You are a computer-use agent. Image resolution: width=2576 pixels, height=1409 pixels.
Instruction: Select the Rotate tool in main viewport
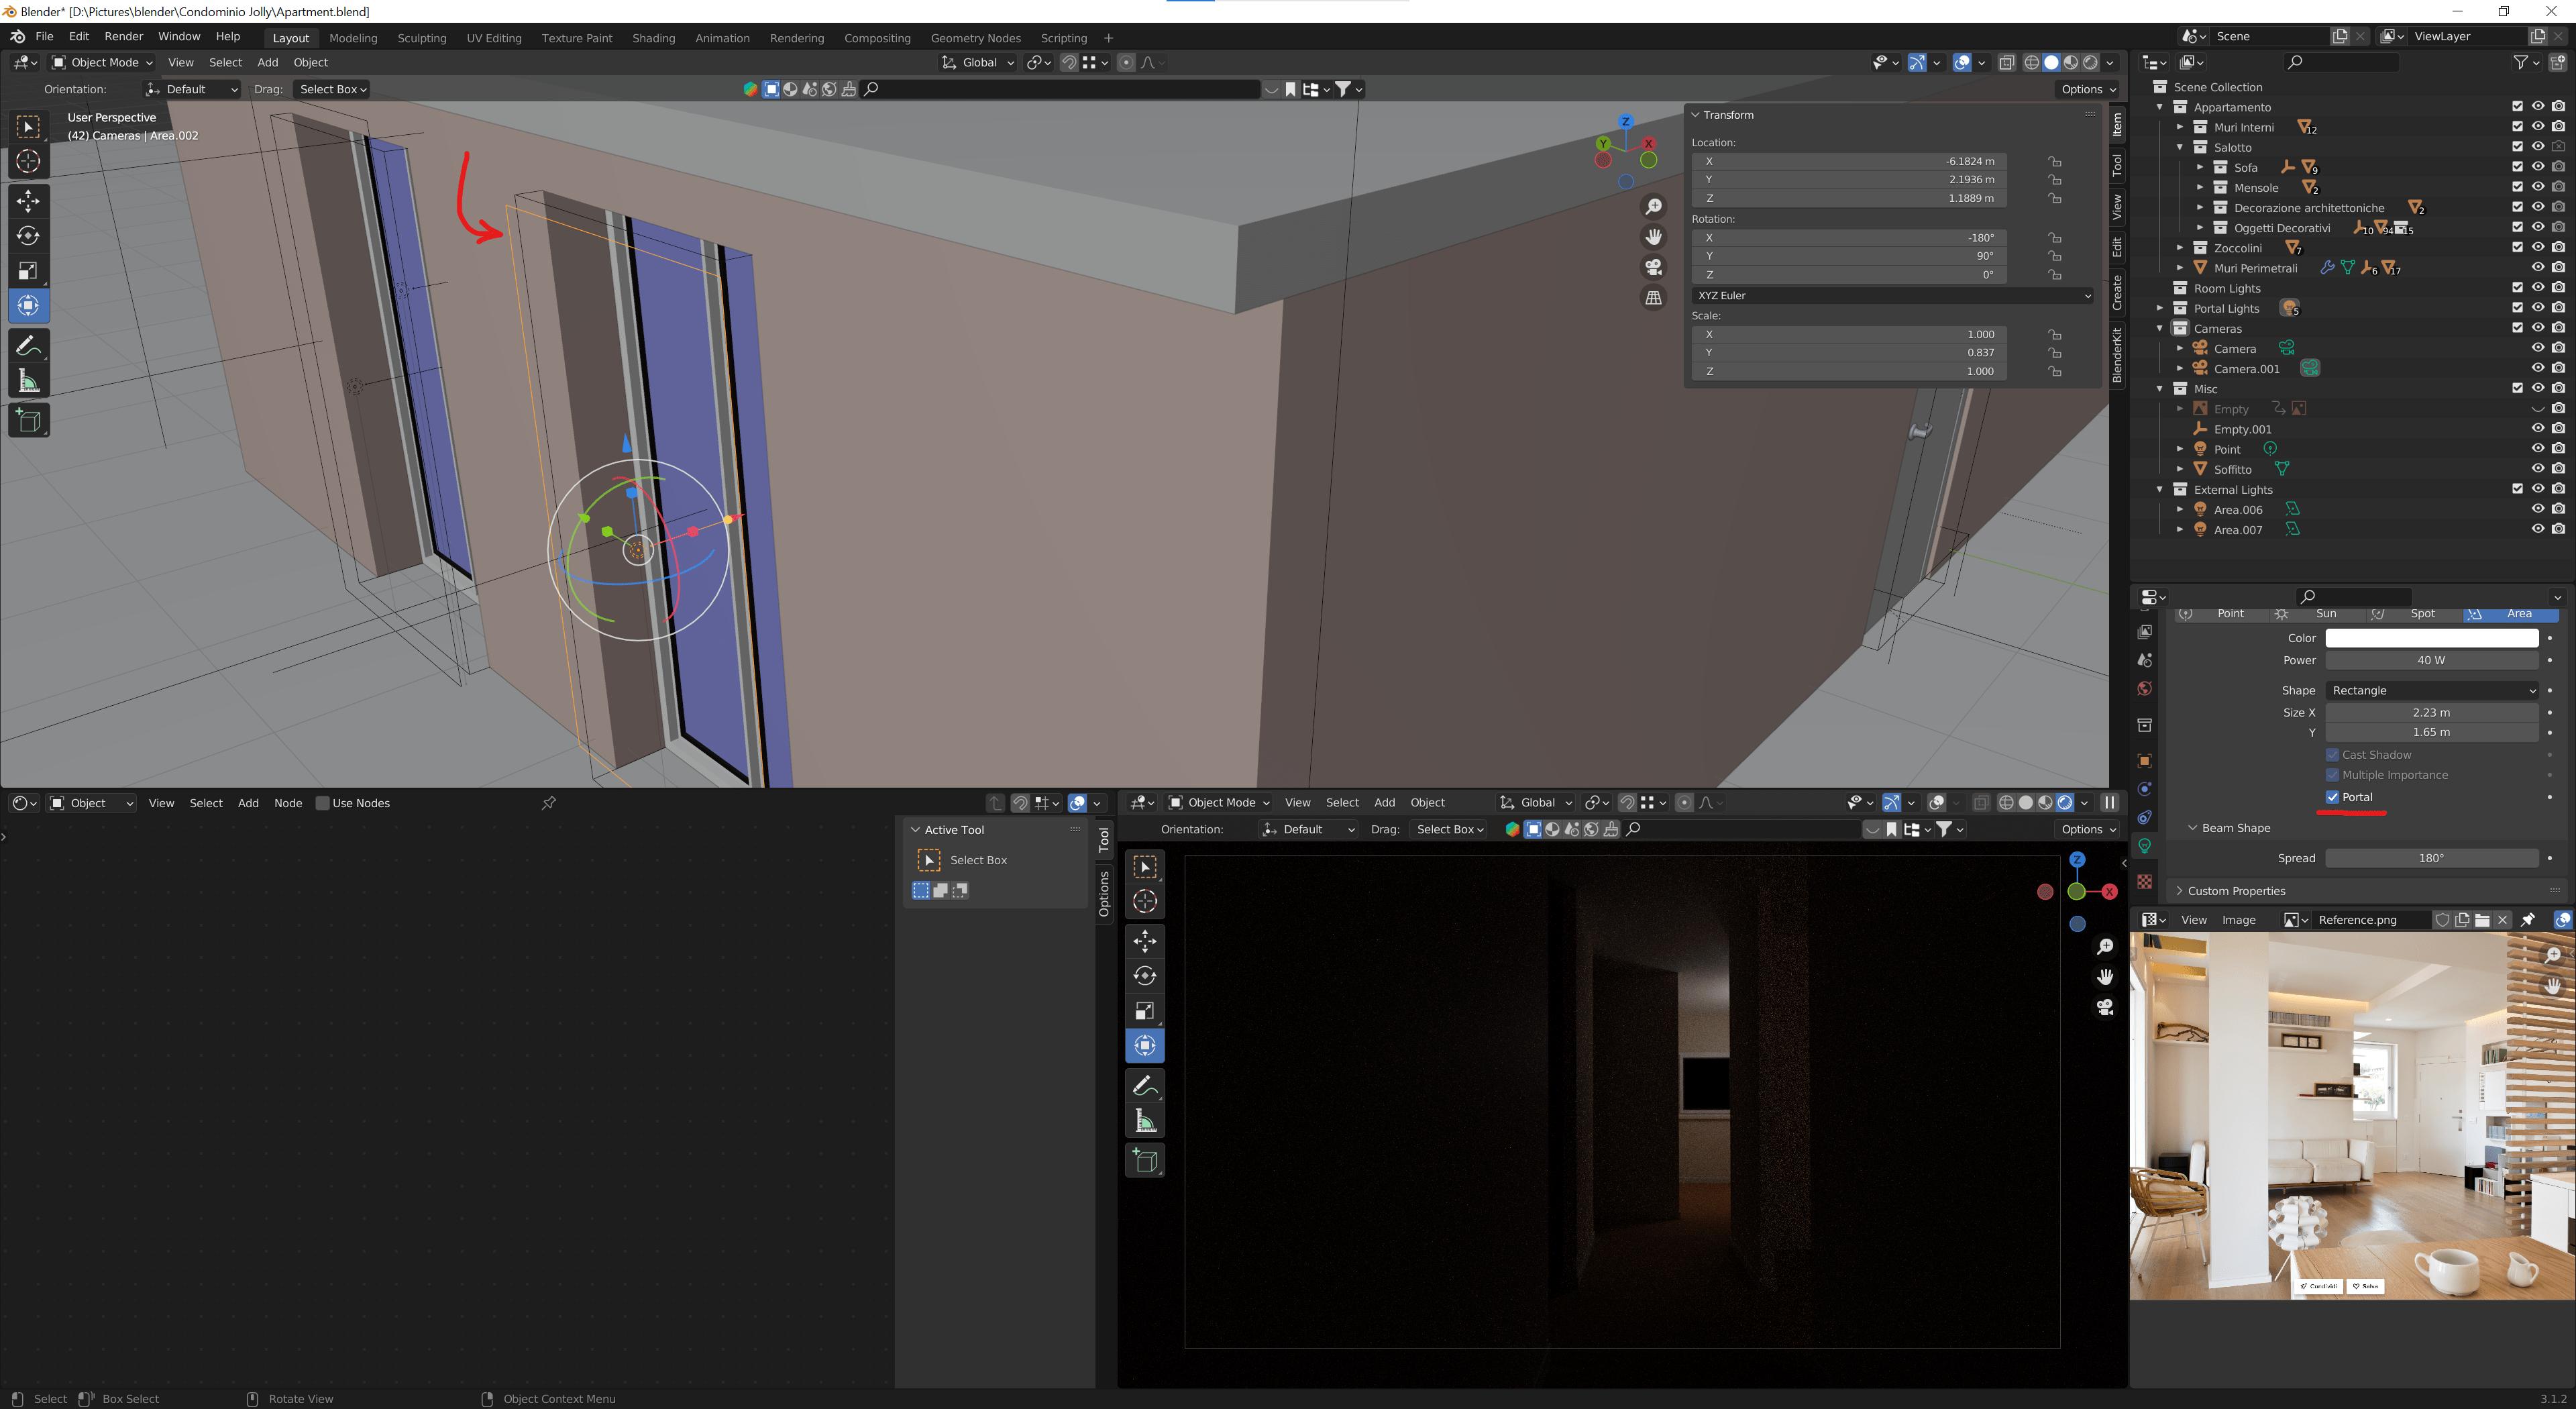[x=28, y=236]
